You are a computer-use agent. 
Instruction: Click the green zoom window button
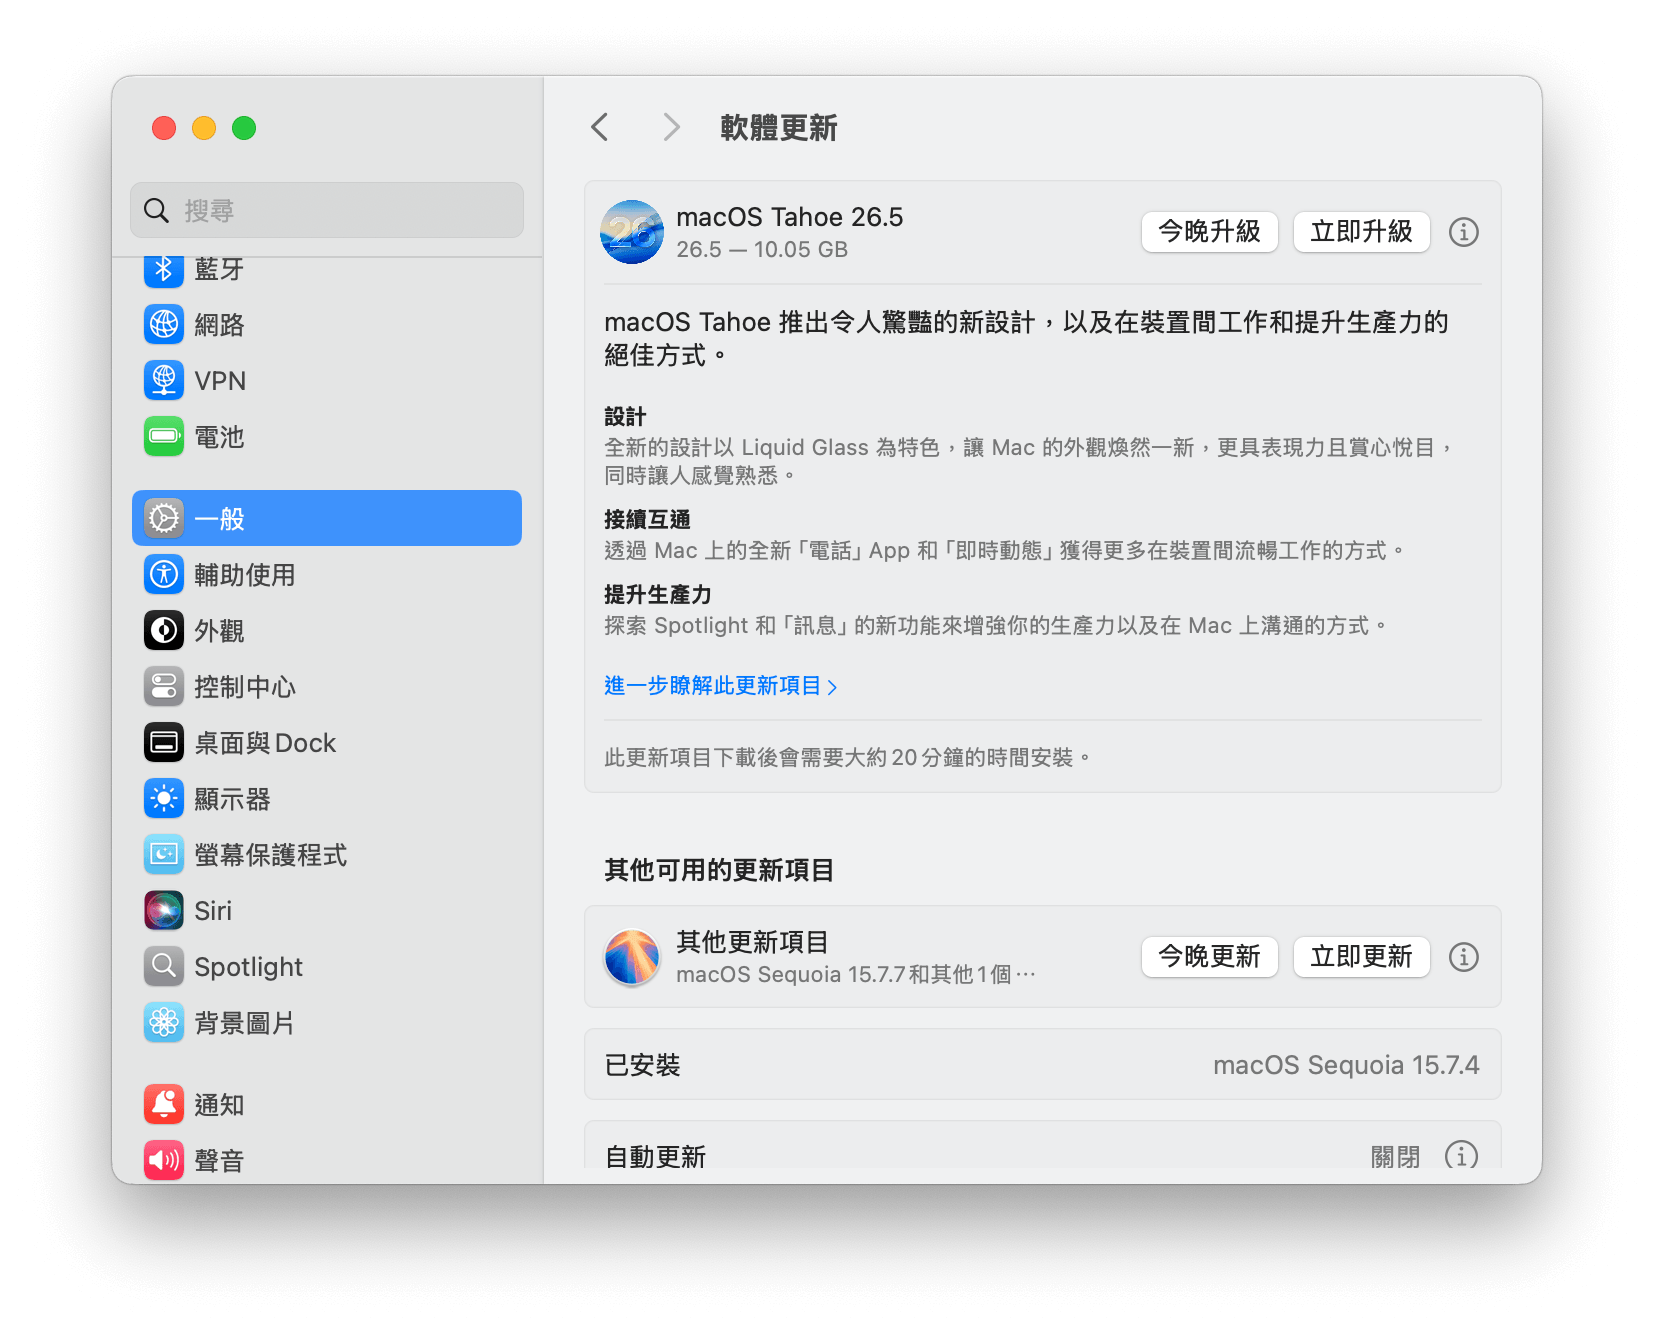[244, 128]
